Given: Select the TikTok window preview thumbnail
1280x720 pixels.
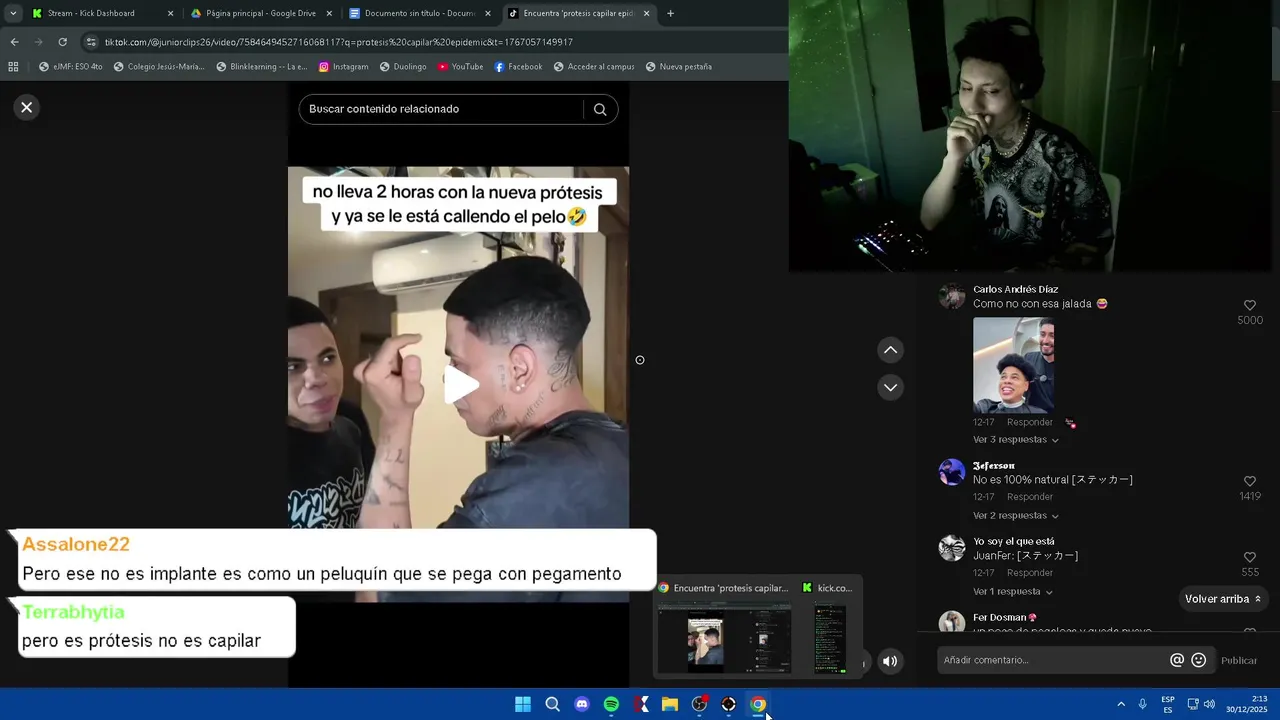Looking at the screenshot, I should coord(725,638).
